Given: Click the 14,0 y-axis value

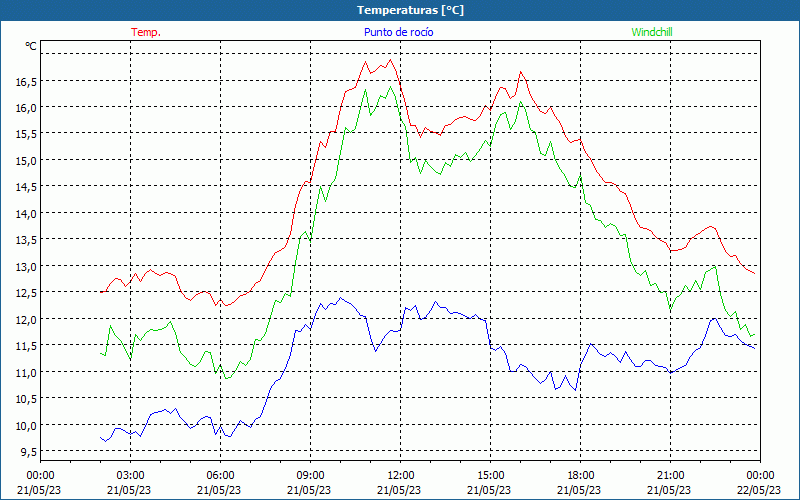Looking at the screenshot, I should click(26, 214).
